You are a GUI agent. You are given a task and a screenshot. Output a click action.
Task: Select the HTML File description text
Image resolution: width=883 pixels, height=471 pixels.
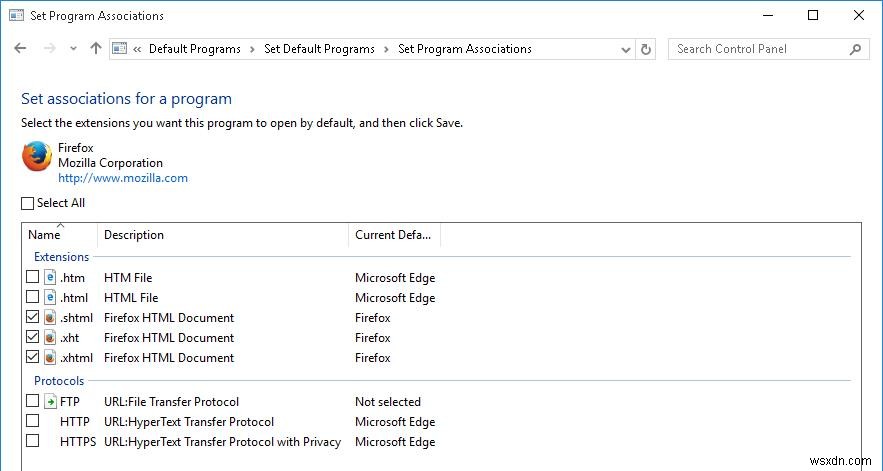tap(131, 297)
